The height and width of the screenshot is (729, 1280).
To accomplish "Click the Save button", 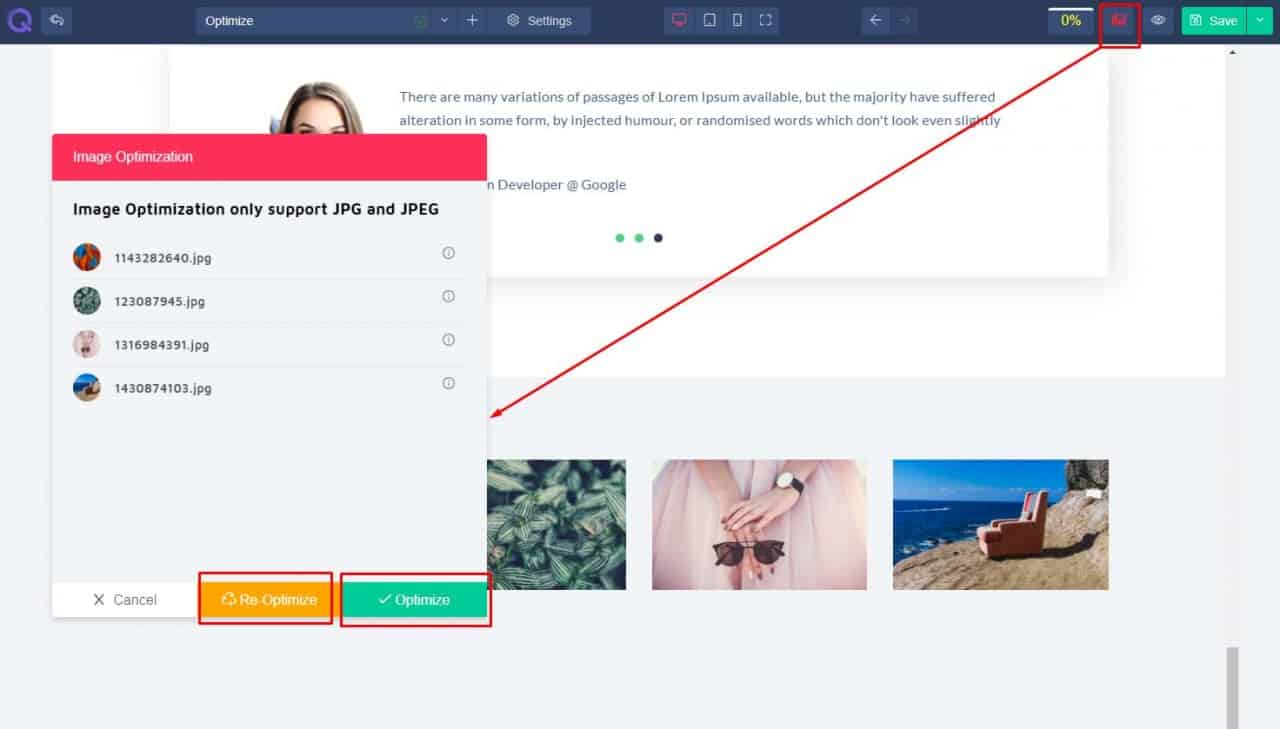I will (x=1213, y=20).
